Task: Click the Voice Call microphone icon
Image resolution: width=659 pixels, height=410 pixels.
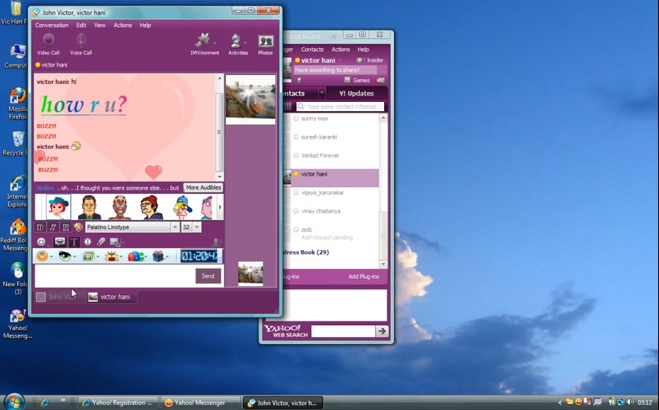Action: (x=81, y=41)
